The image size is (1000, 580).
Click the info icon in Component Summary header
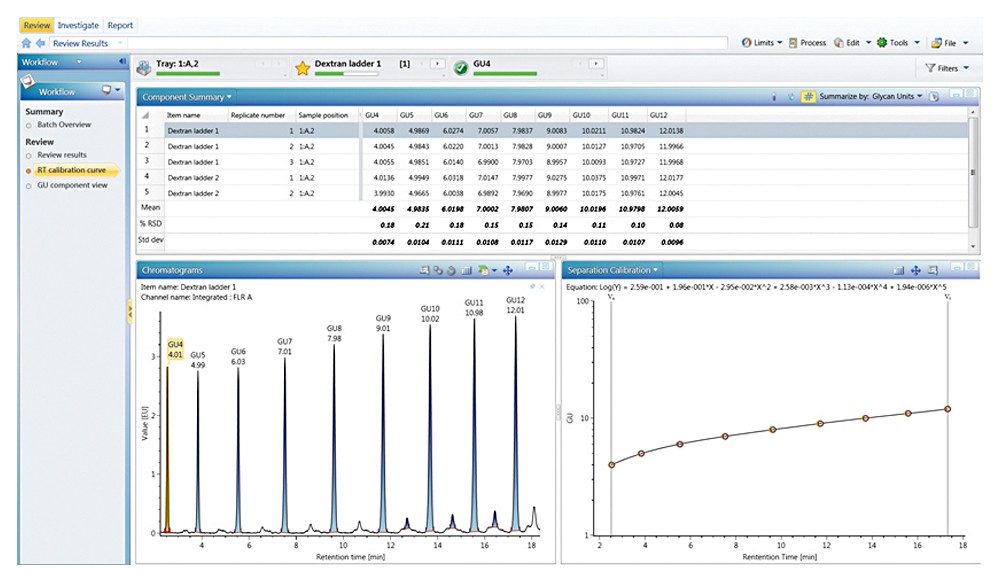(774, 97)
